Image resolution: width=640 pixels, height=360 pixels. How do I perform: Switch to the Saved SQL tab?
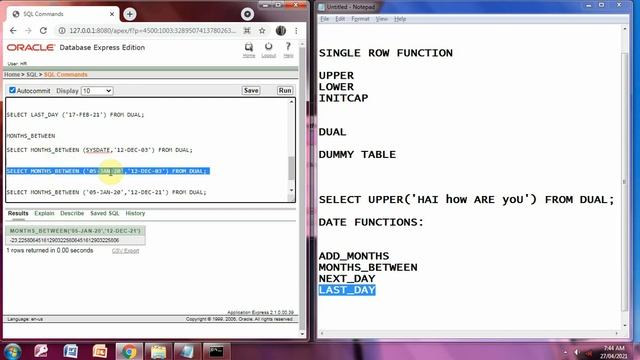[104, 213]
